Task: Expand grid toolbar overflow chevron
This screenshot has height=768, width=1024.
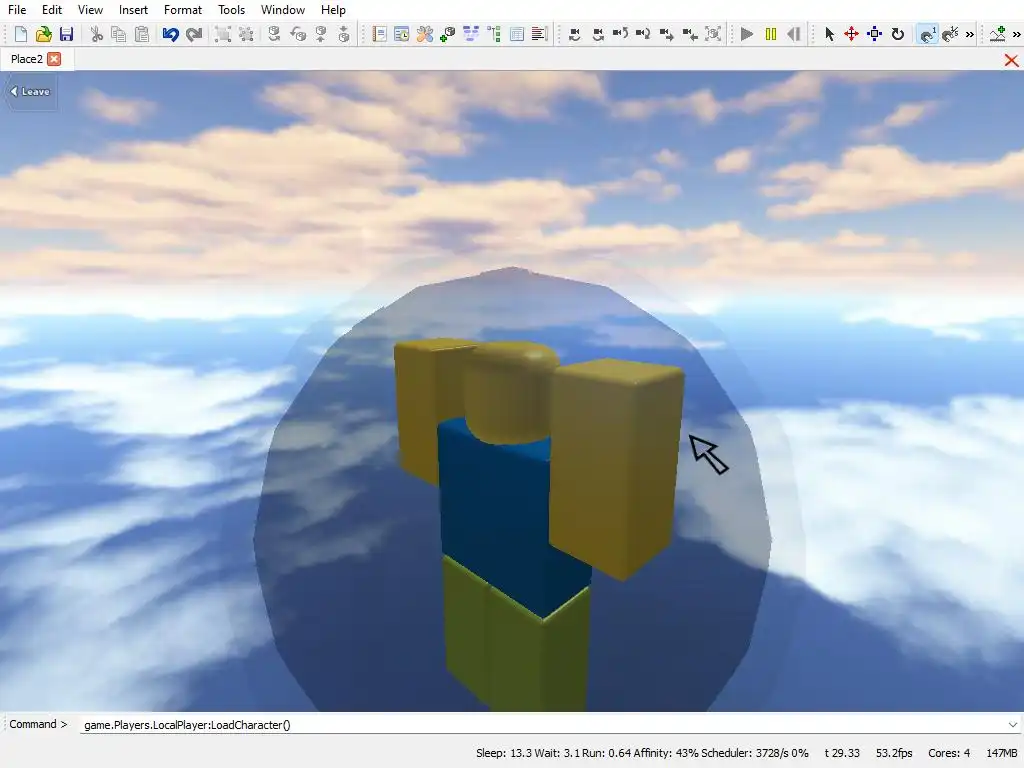Action: tap(970, 34)
